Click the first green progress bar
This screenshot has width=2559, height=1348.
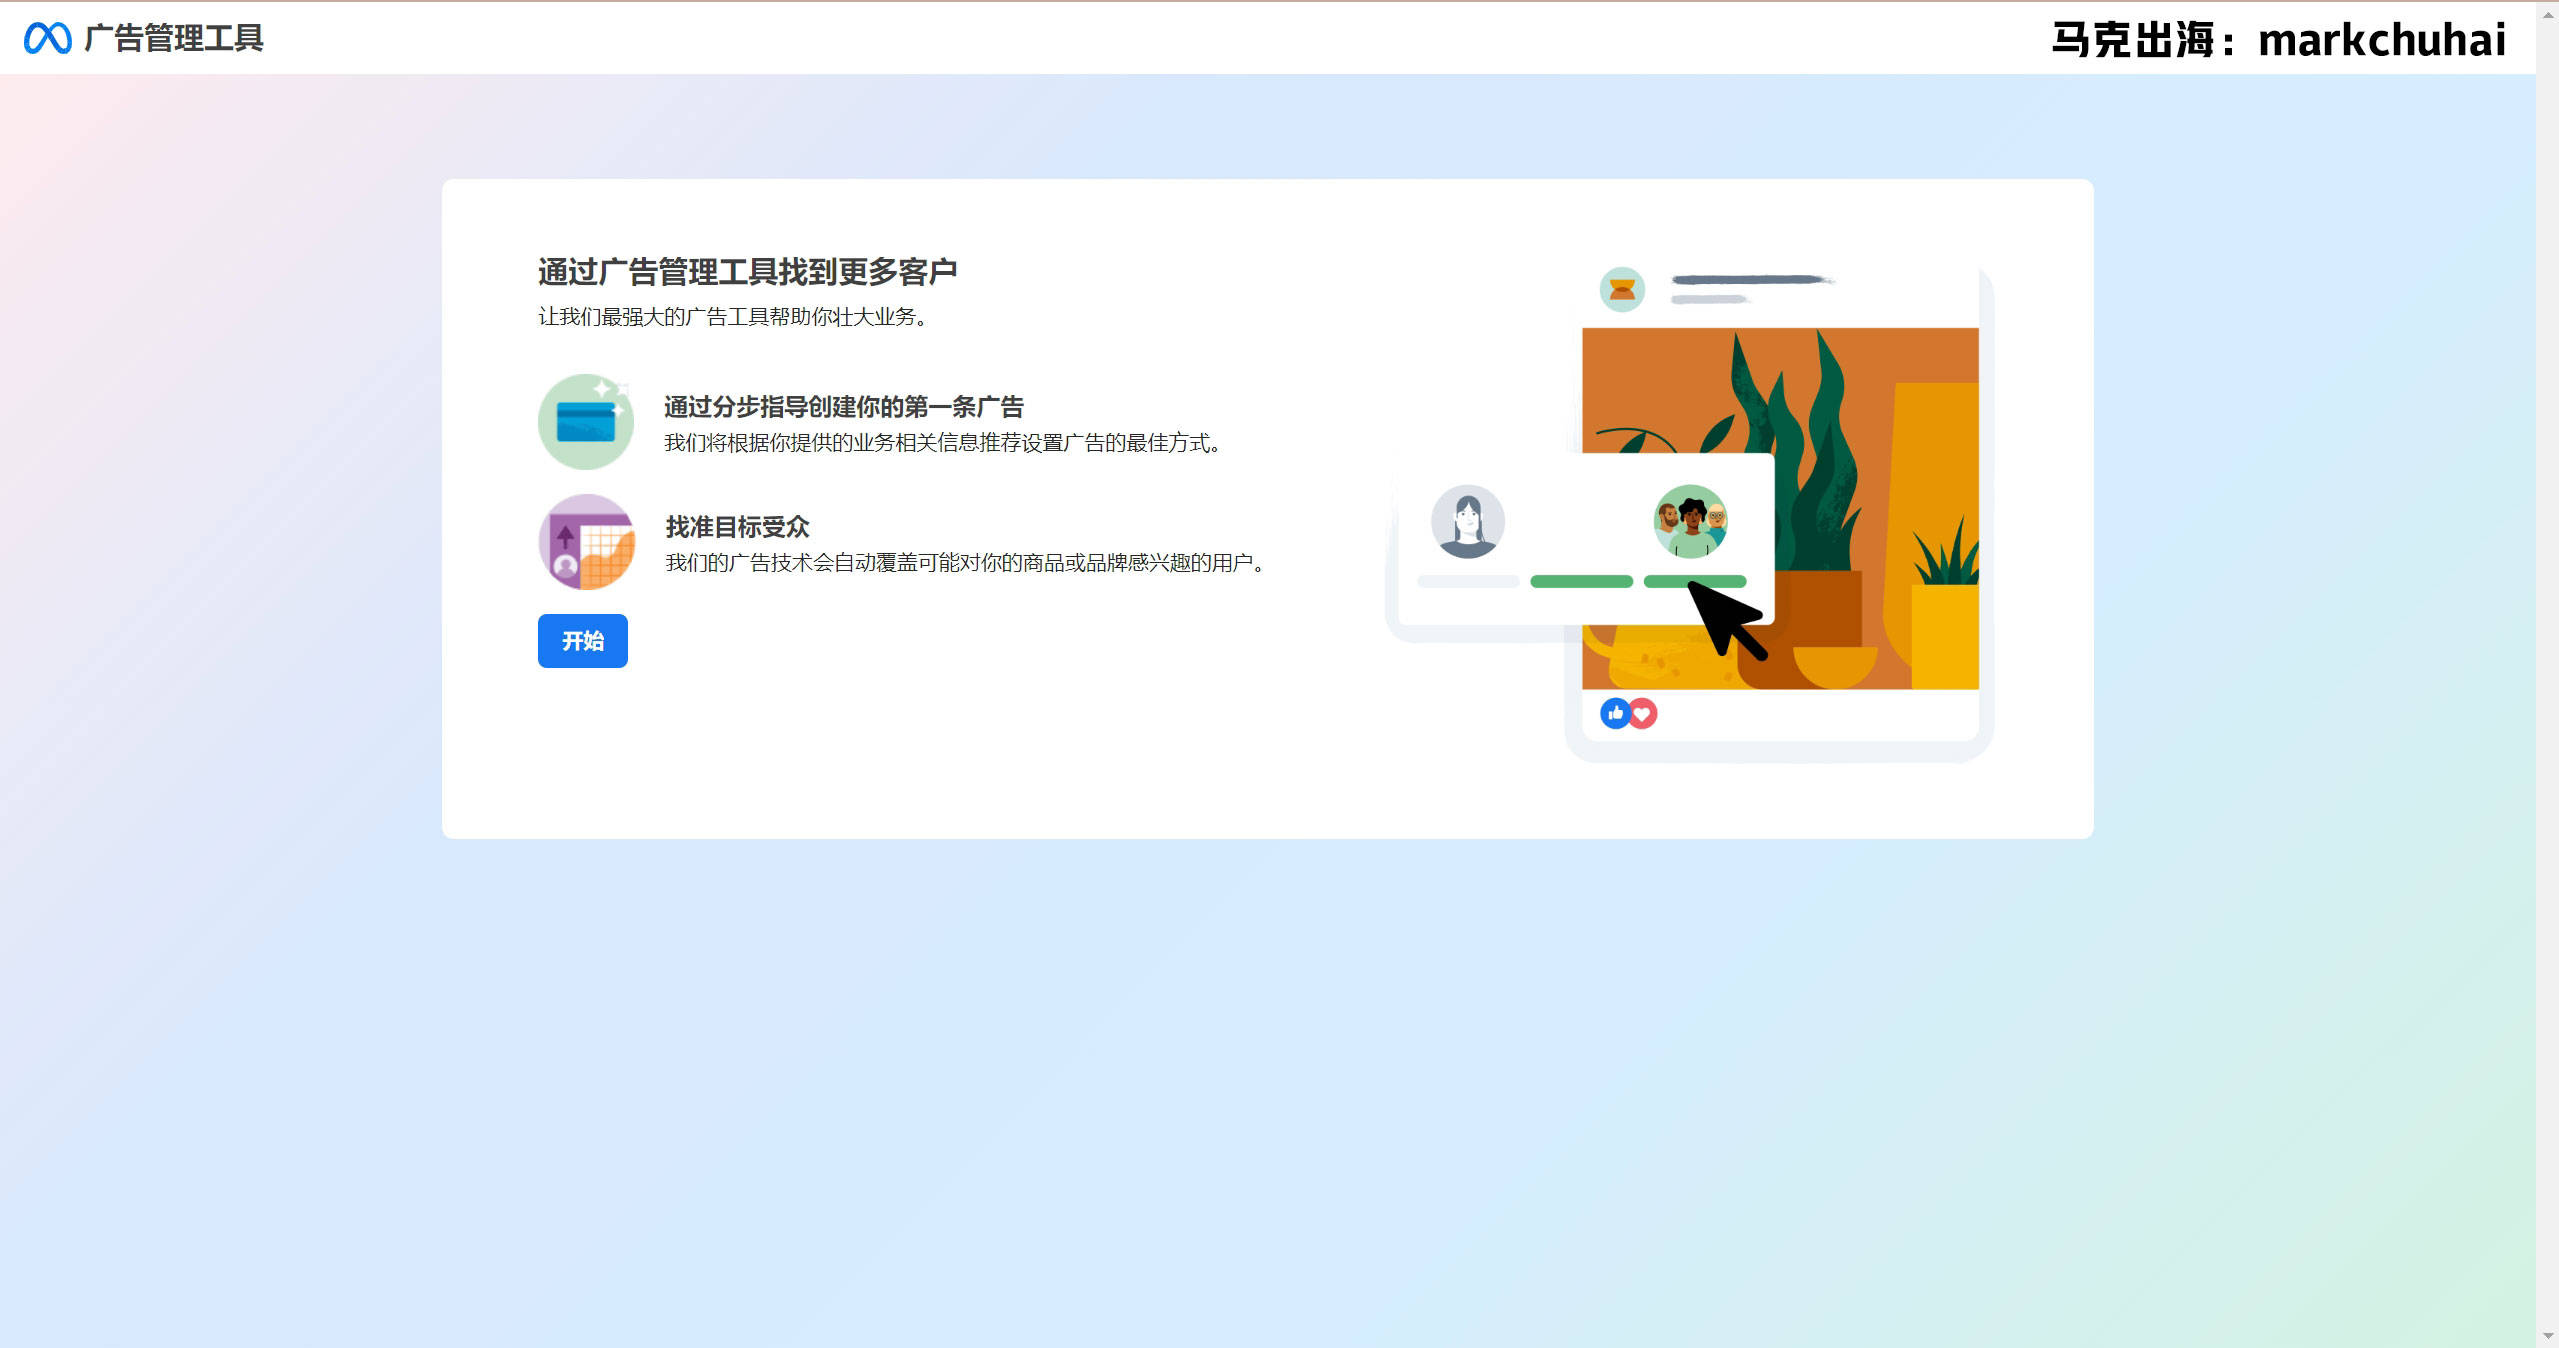(x=1580, y=581)
